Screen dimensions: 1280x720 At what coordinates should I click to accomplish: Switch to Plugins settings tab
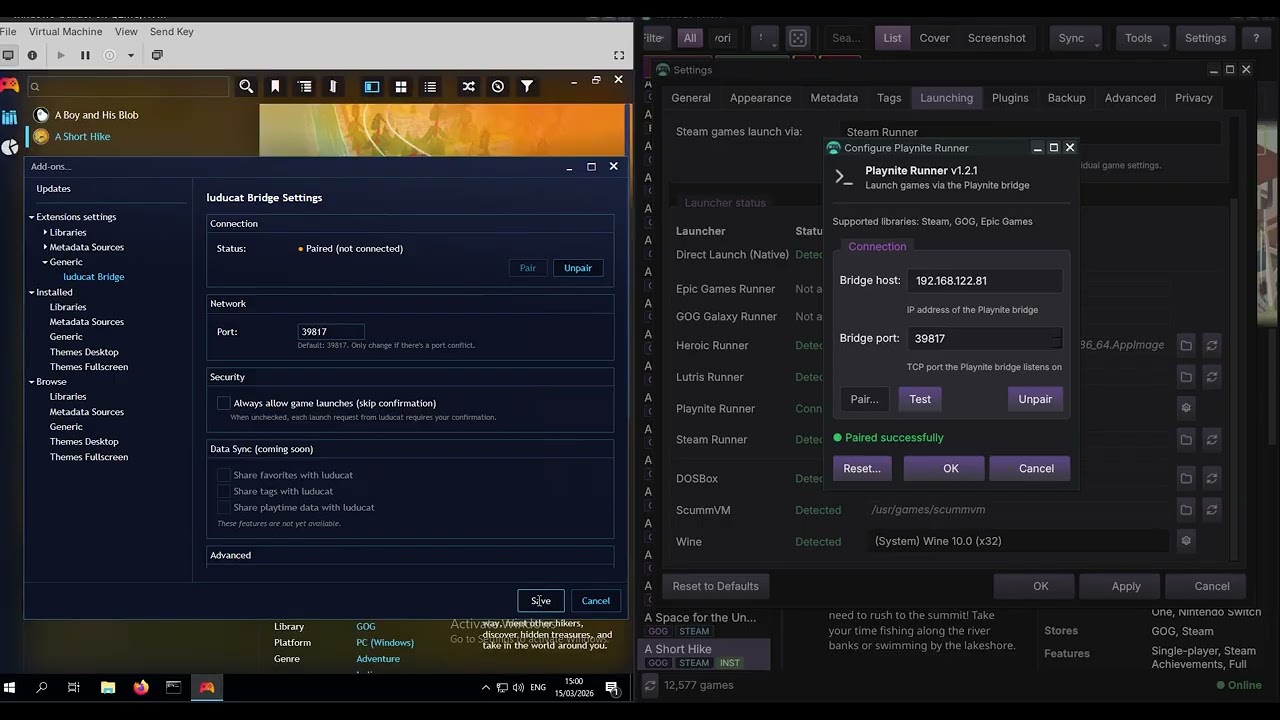tap(1010, 98)
